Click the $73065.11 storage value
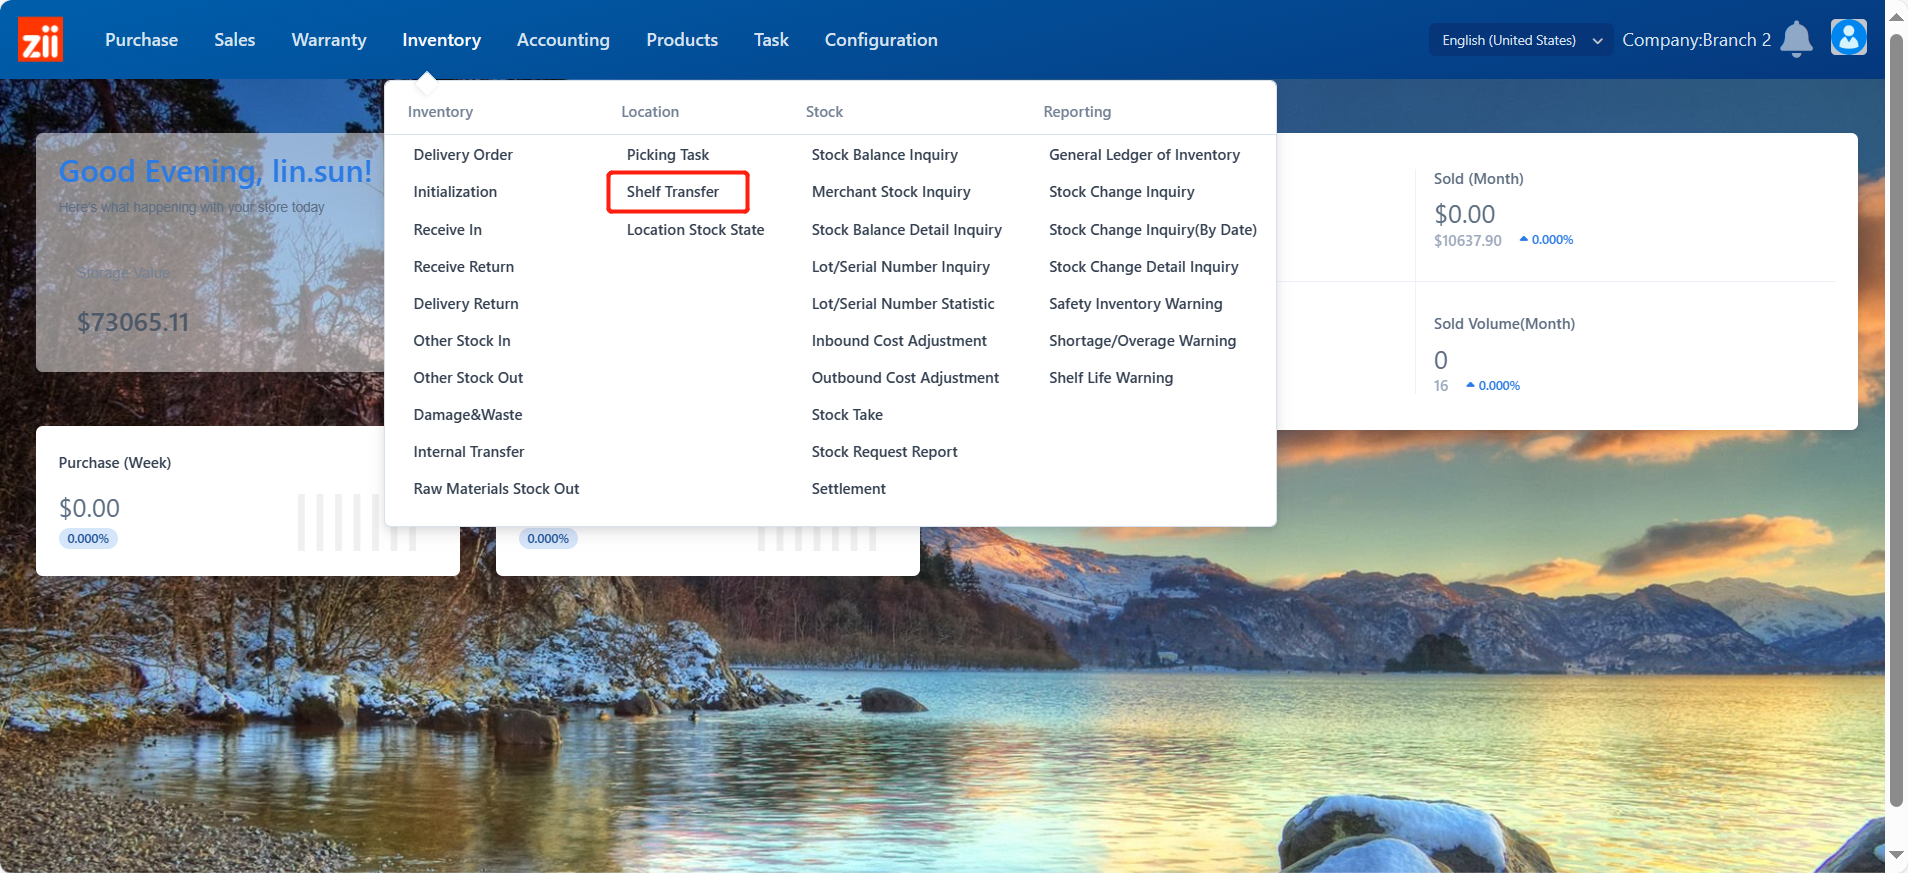1908x873 pixels. coord(133,322)
